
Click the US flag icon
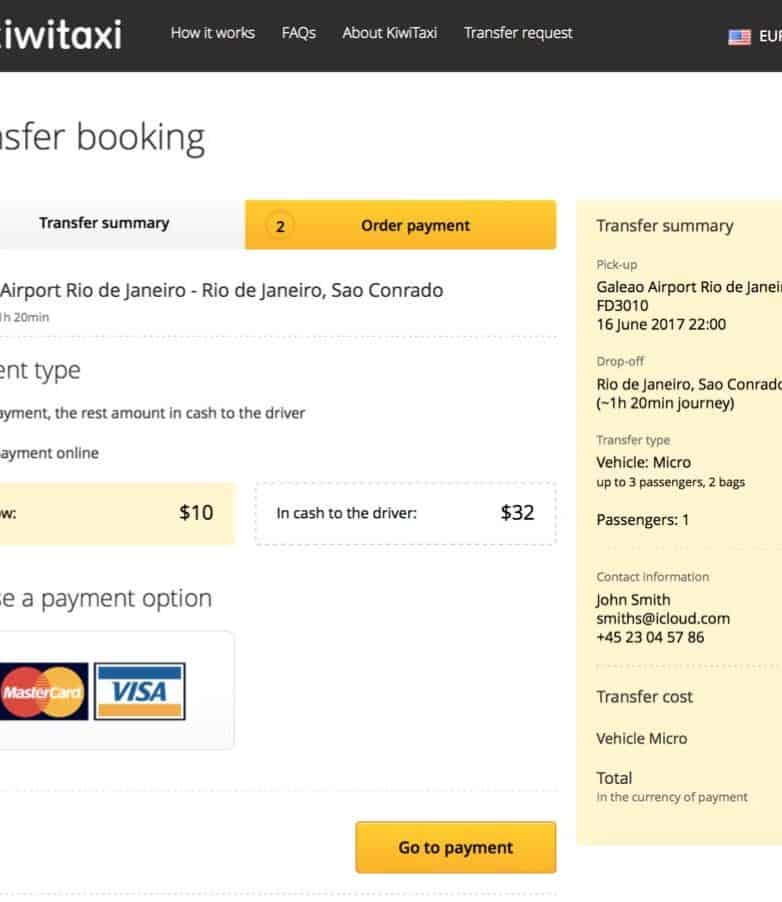click(739, 37)
